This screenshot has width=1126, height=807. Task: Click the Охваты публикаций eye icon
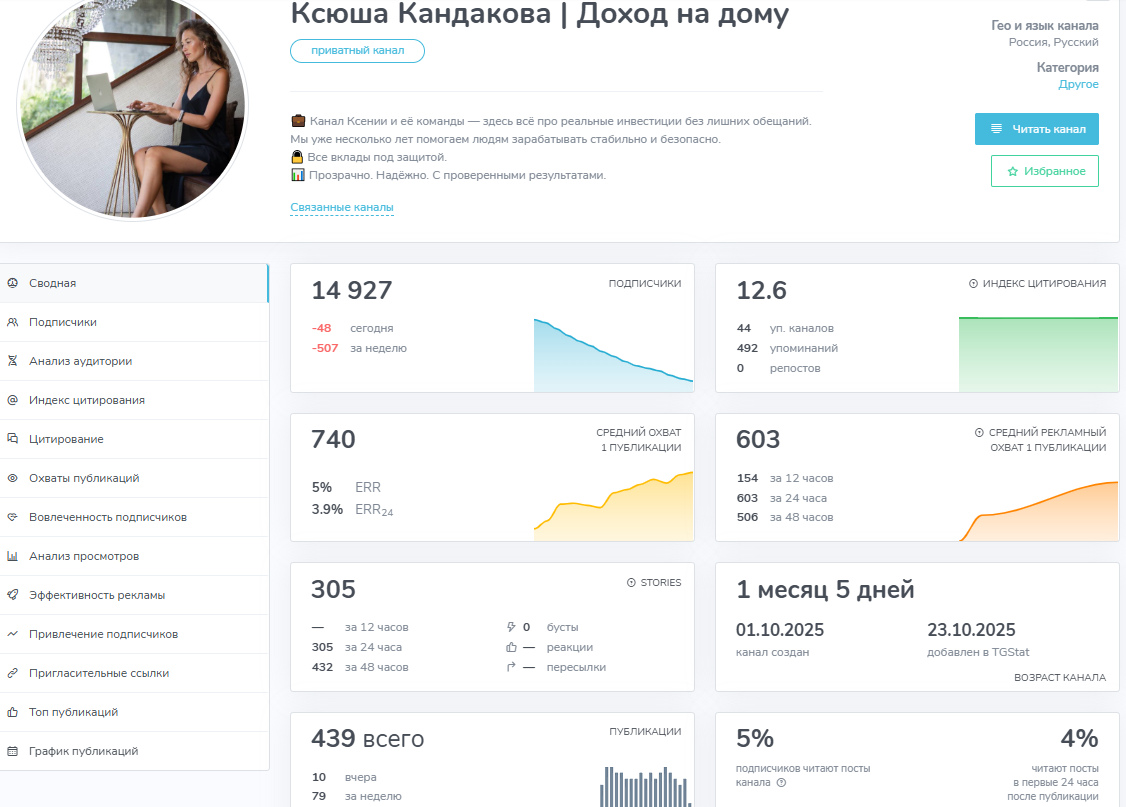(x=12, y=478)
